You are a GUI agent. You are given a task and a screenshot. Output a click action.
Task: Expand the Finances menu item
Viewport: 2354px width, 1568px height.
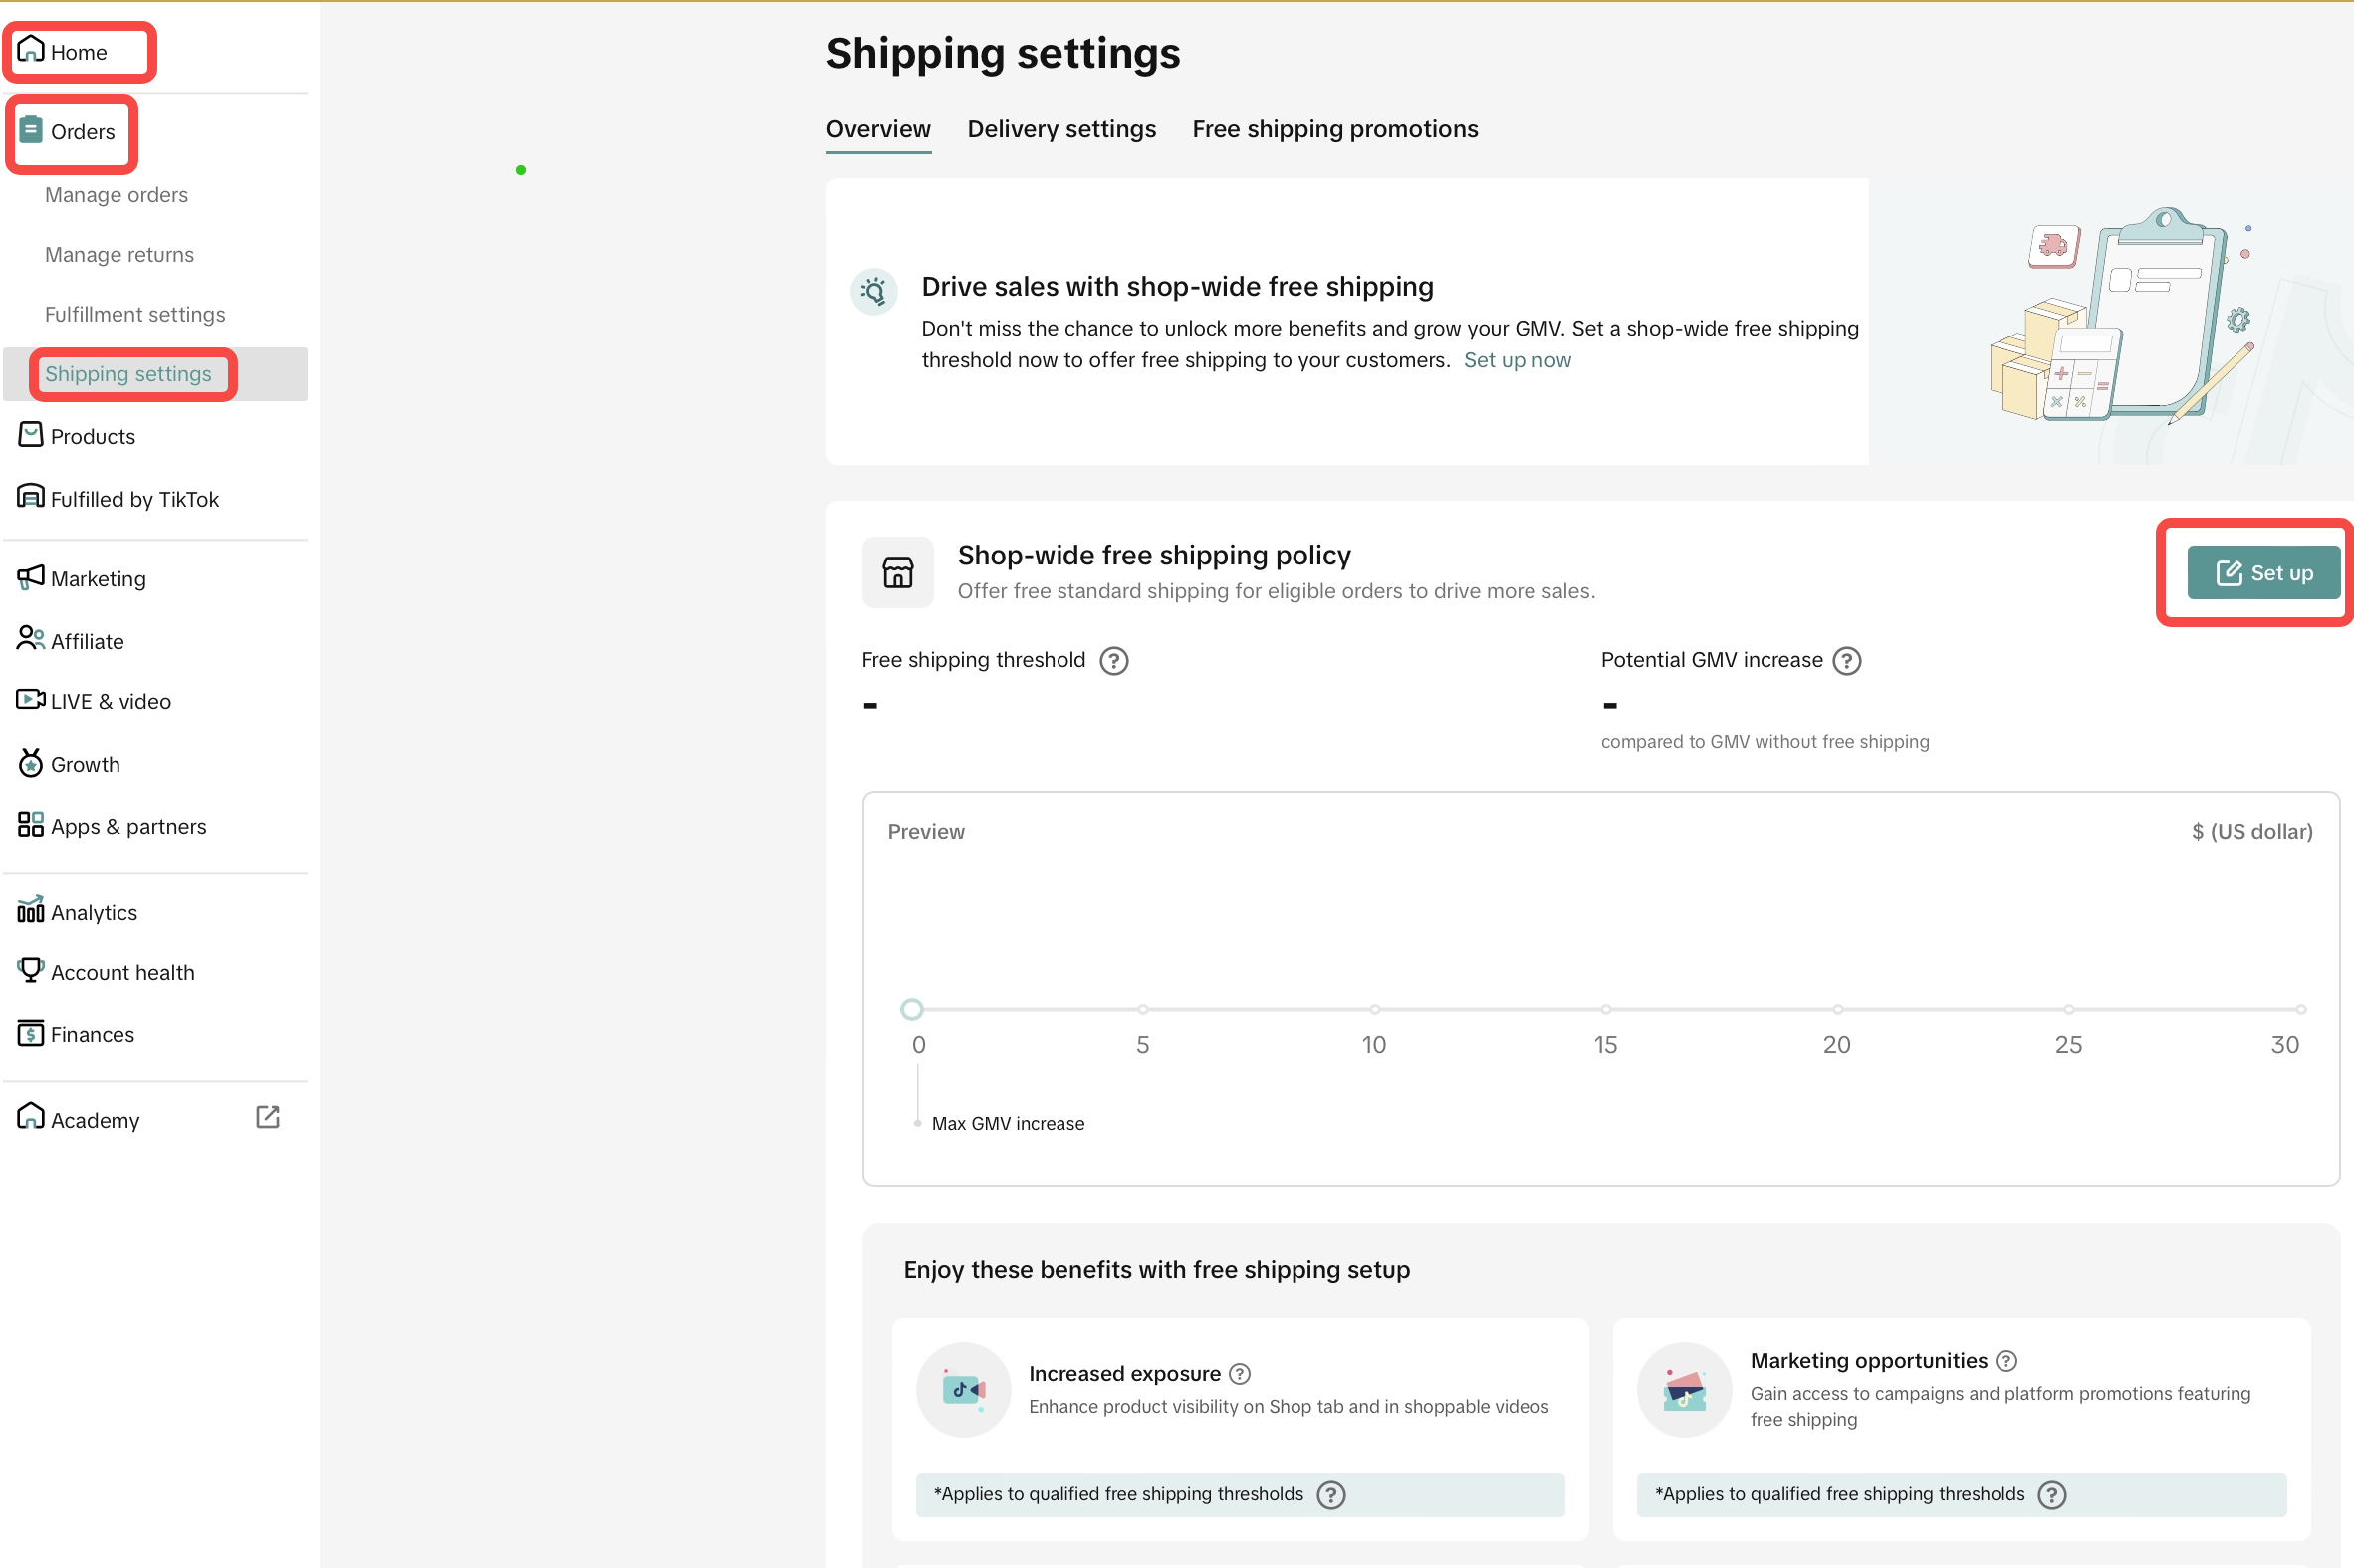92,1035
